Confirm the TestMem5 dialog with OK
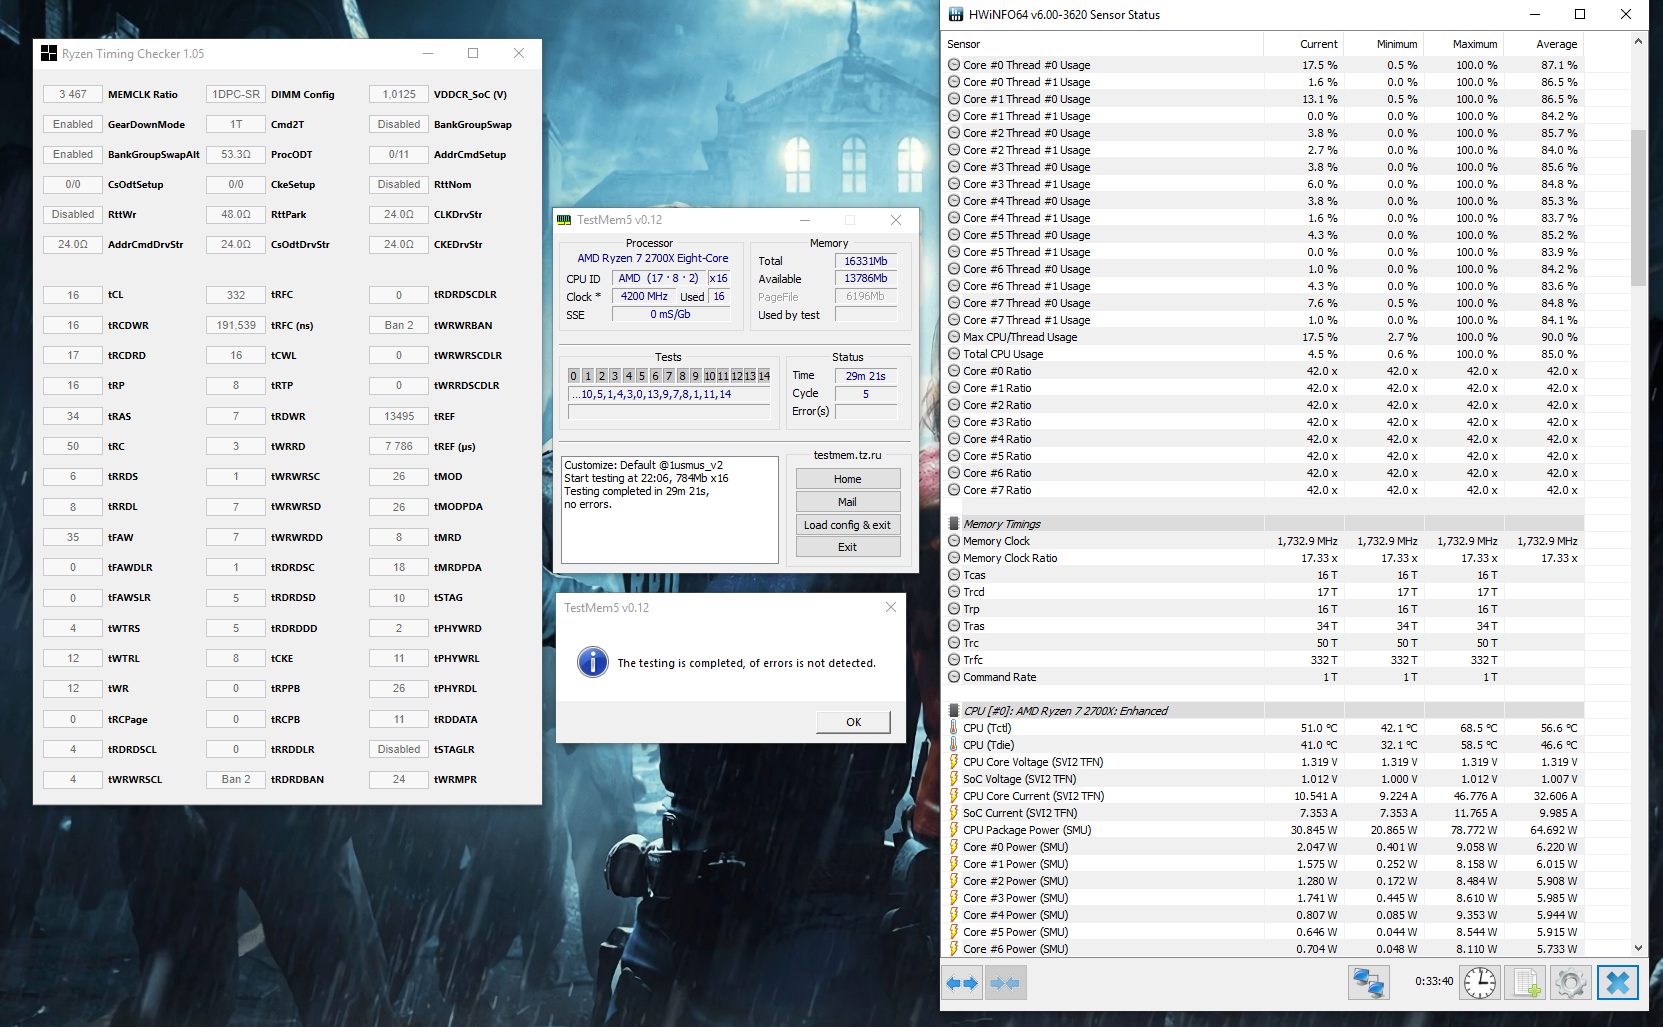Image resolution: width=1663 pixels, height=1027 pixels. (853, 722)
